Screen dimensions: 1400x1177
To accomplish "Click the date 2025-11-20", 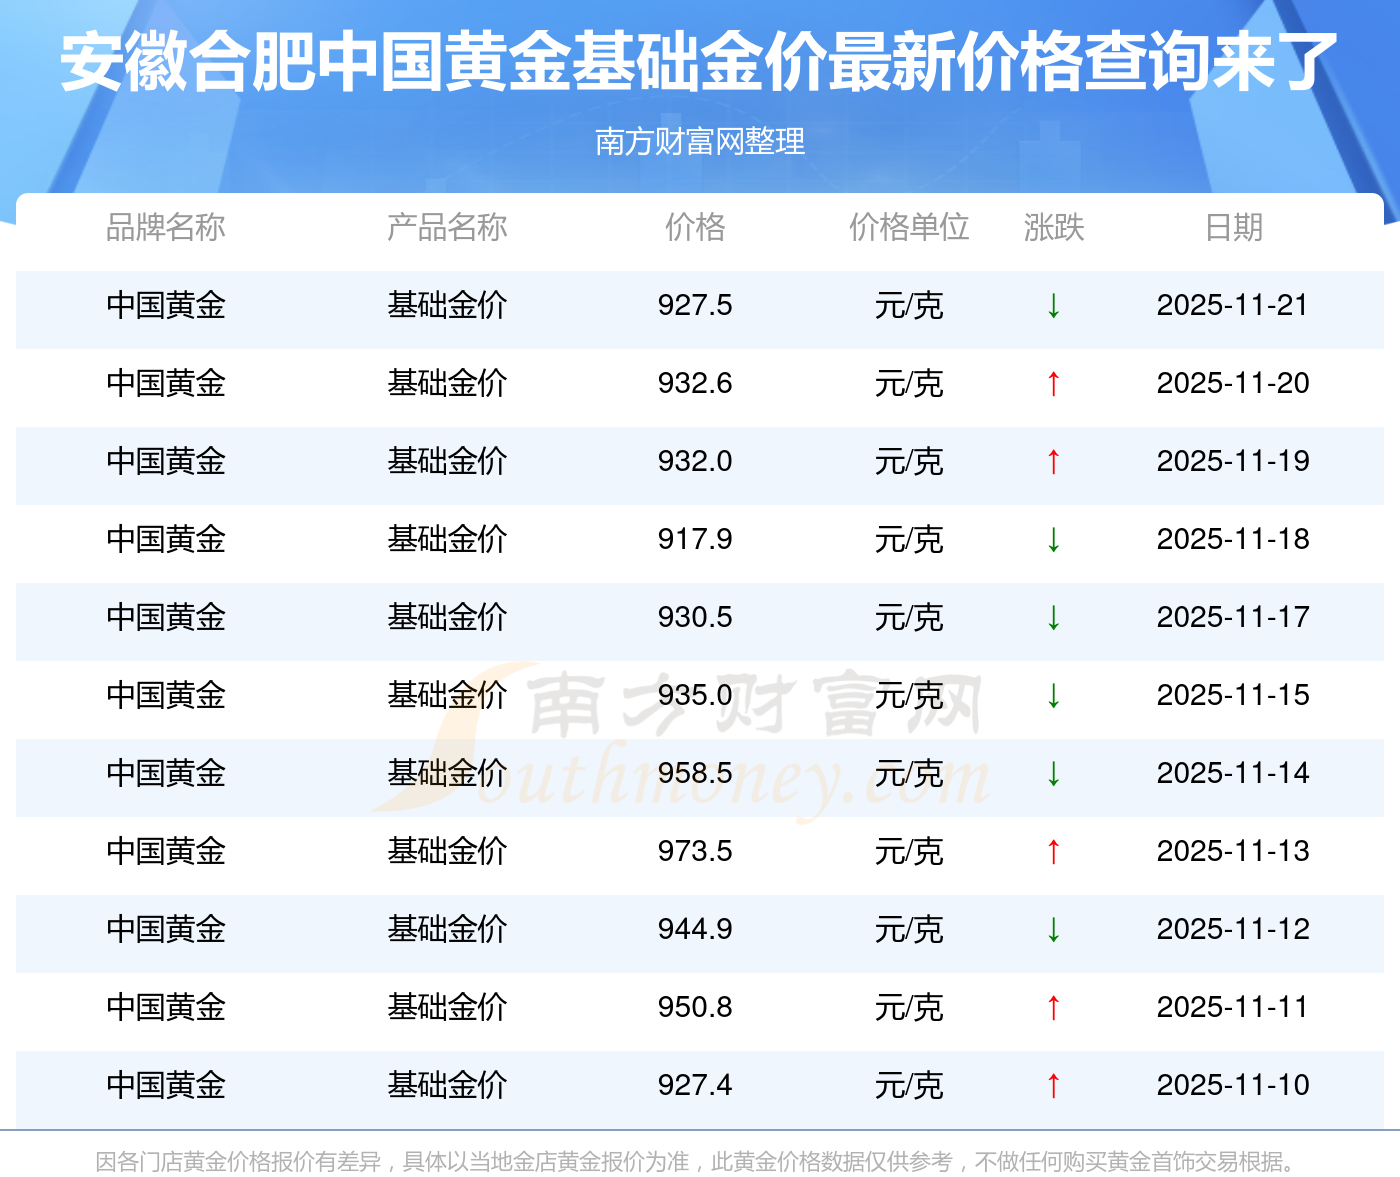I will pyautogui.click(x=1233, y=383).
